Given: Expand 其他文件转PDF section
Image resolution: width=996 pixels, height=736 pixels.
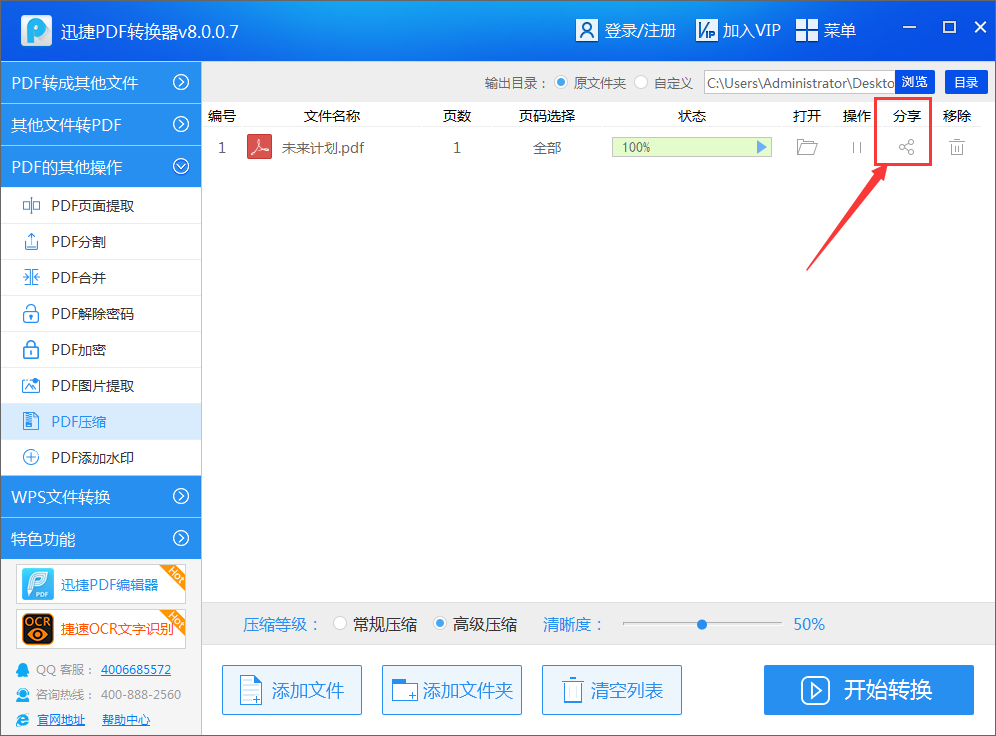Looking at the screenshot, I should (100, 124).
